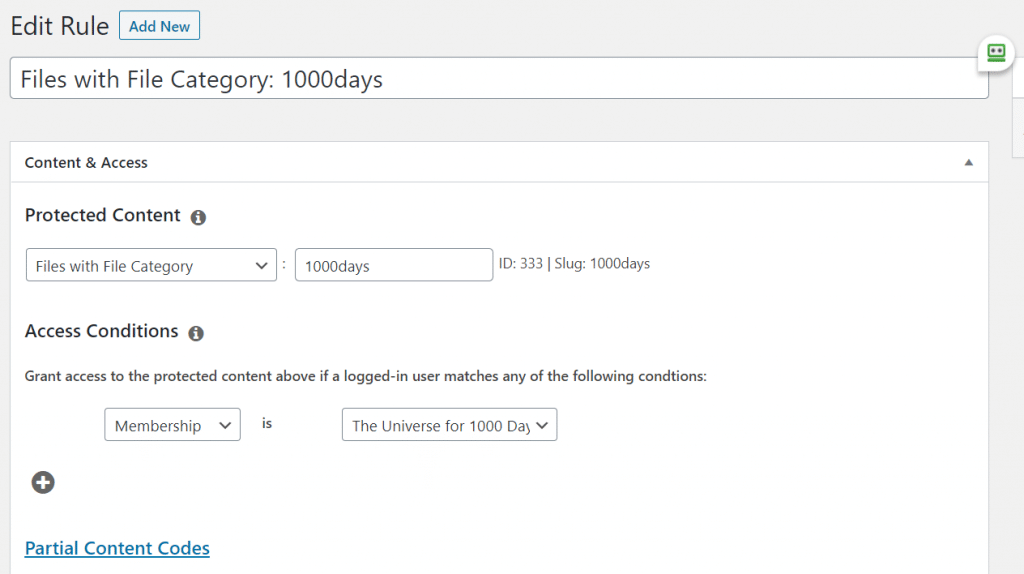Image resolution: width=1024 pixels, height=574 pixels.
Task: Click the rule title input field
Action: tap(498, 79)
